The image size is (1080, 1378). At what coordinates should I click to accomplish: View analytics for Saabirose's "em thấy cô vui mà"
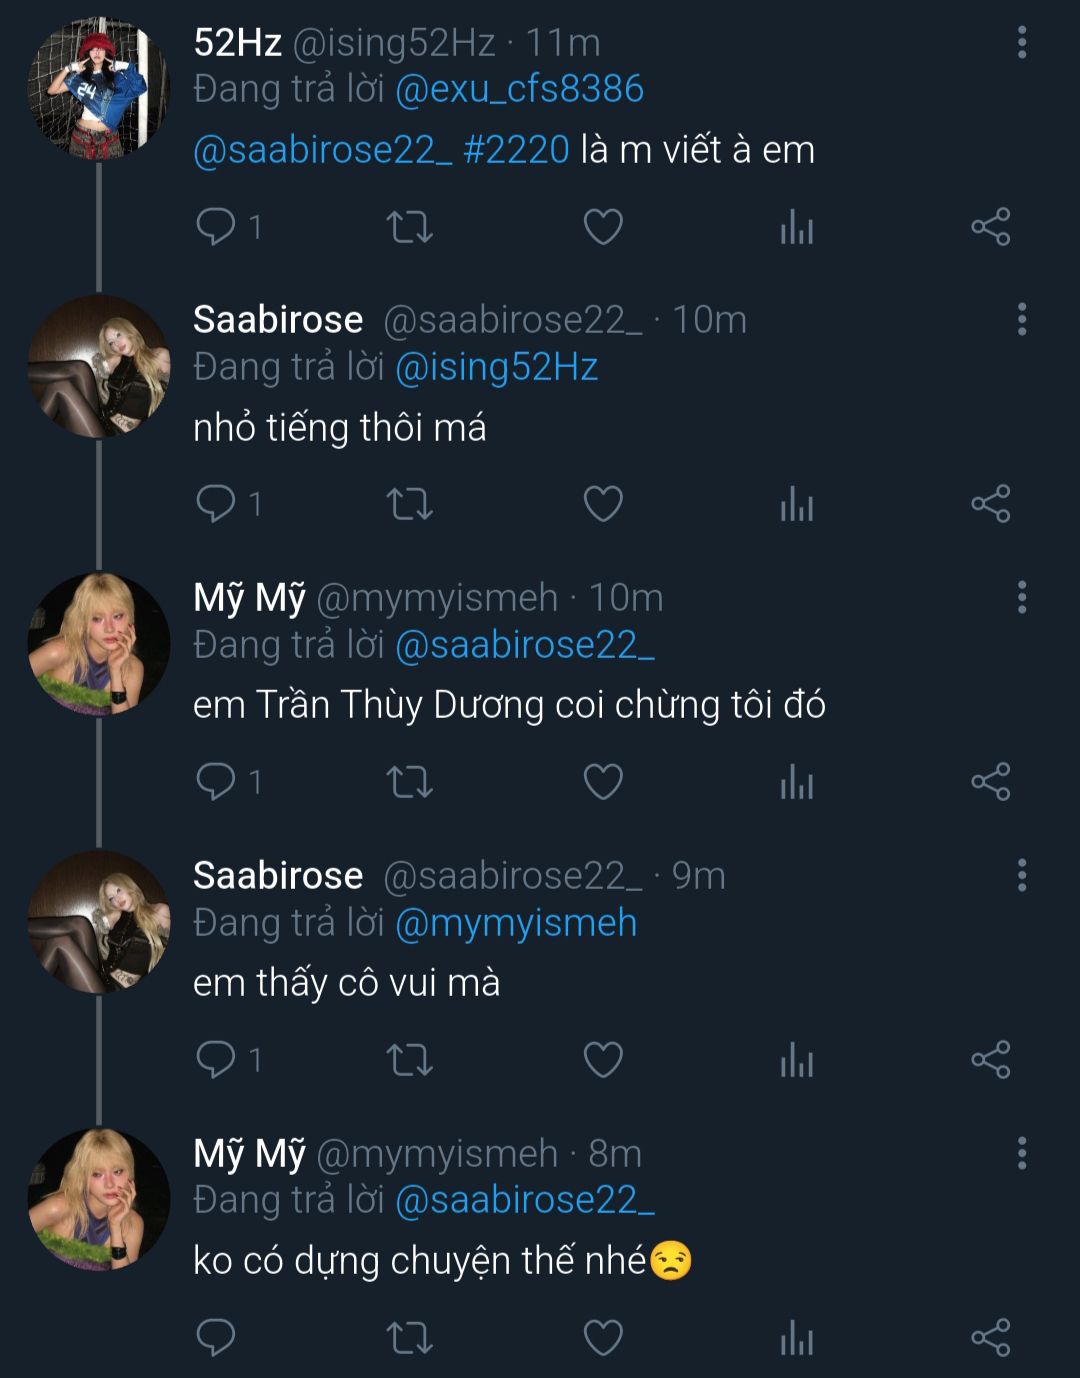click(797, 1059)
